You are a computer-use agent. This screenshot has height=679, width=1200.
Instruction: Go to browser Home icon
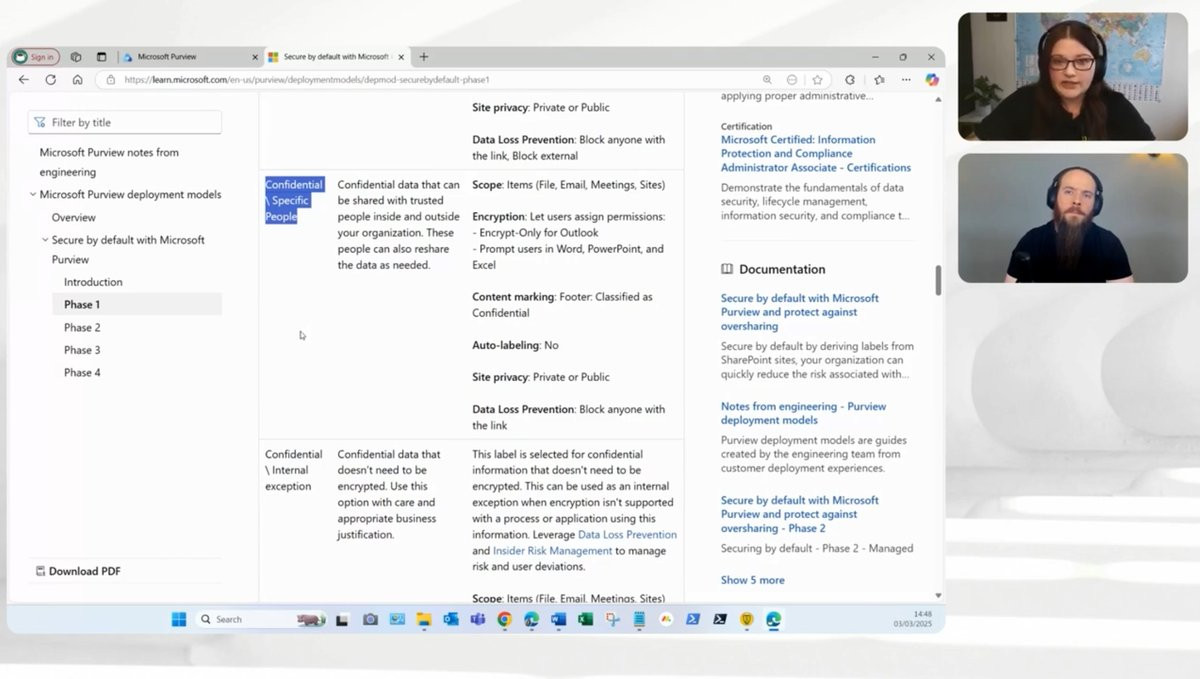point(77,80)
